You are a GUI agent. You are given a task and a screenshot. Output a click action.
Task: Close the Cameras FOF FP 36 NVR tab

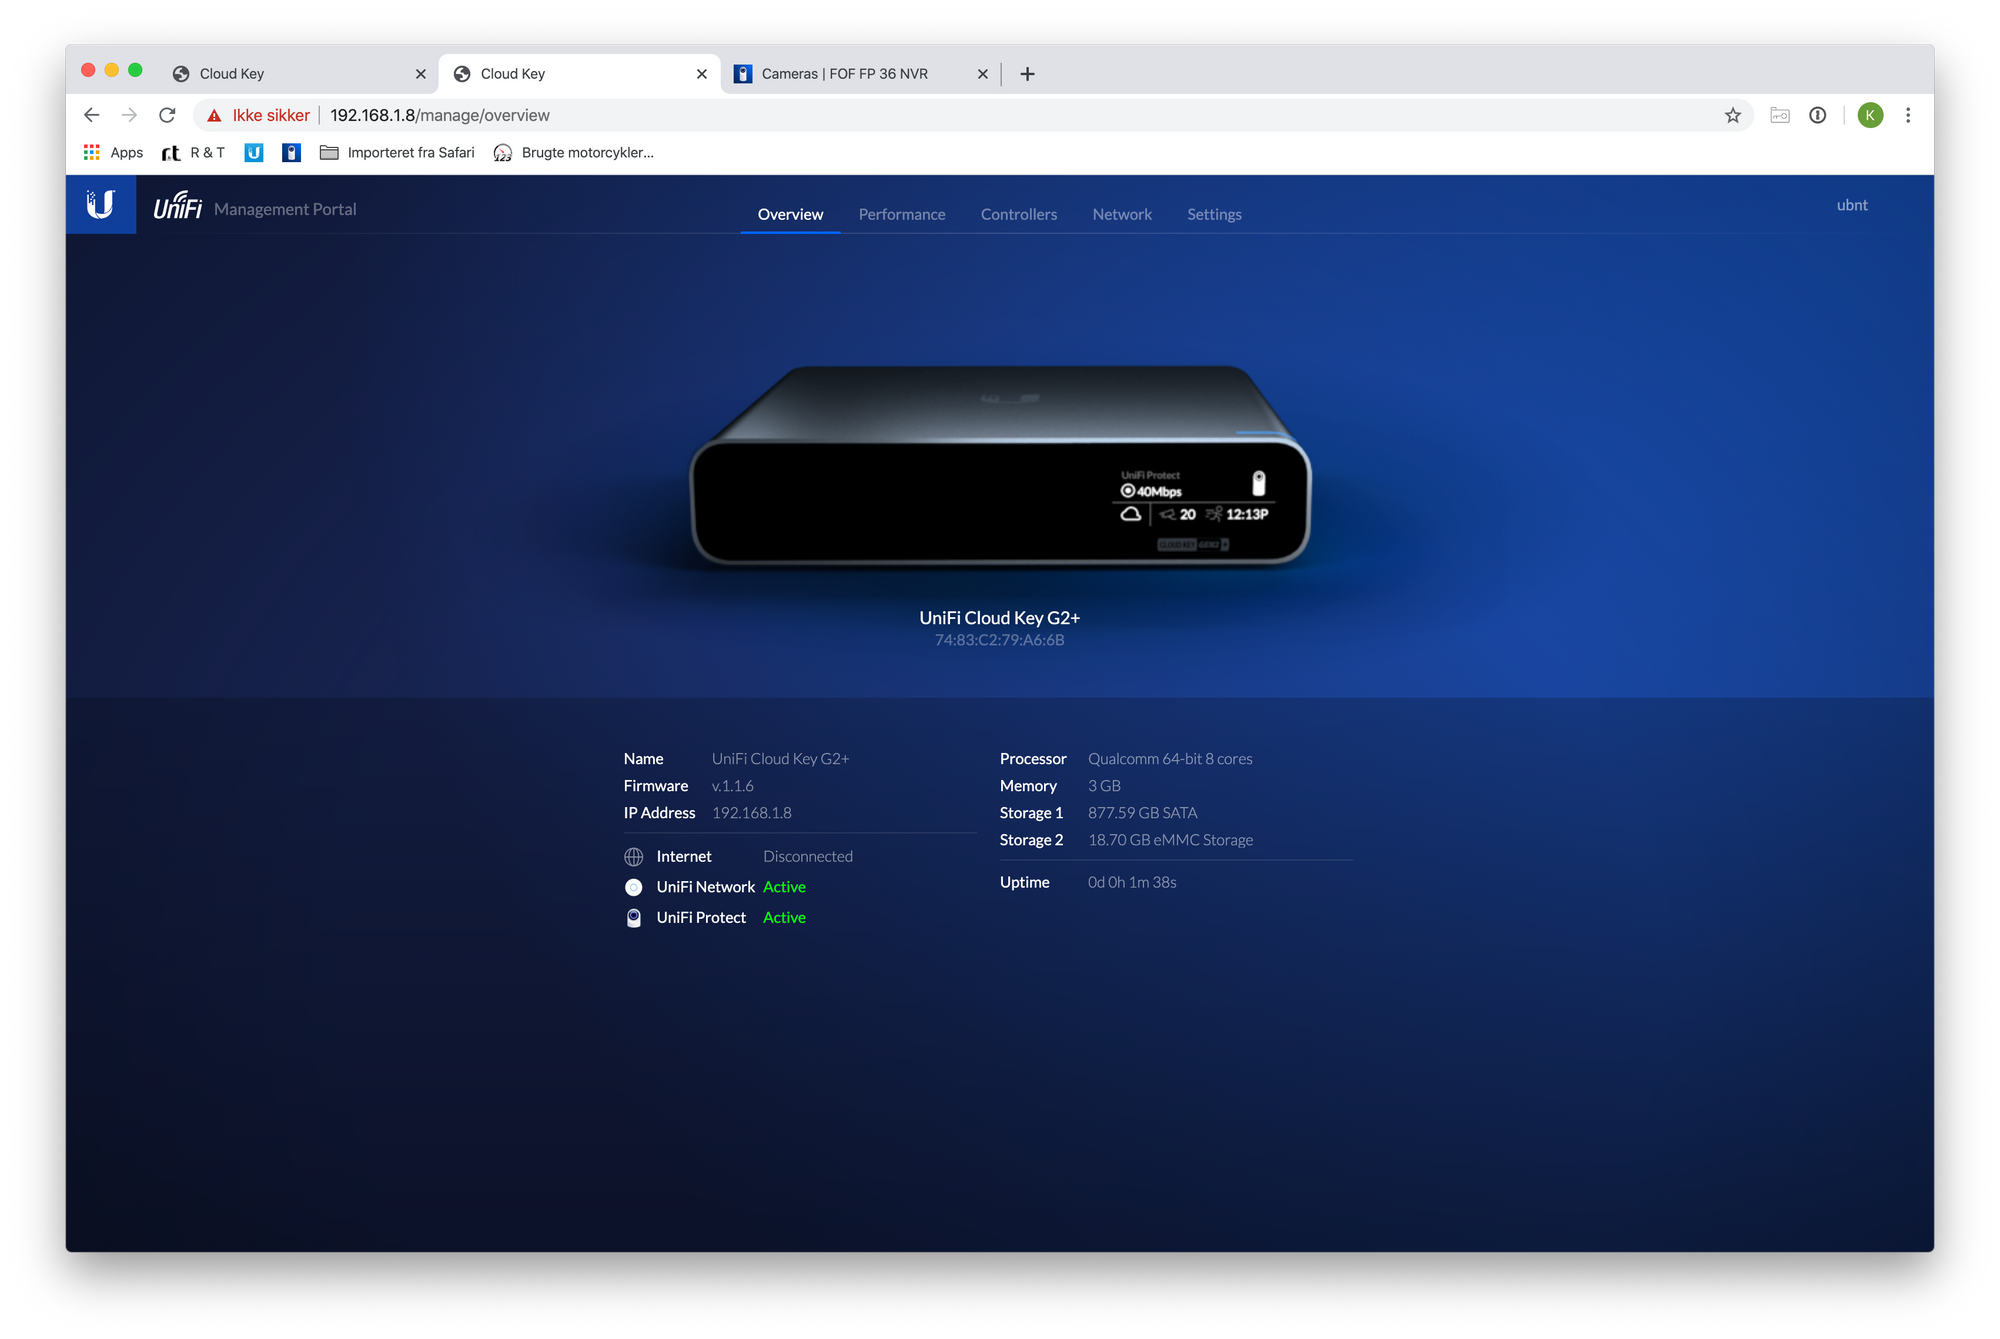click(982, 74)
